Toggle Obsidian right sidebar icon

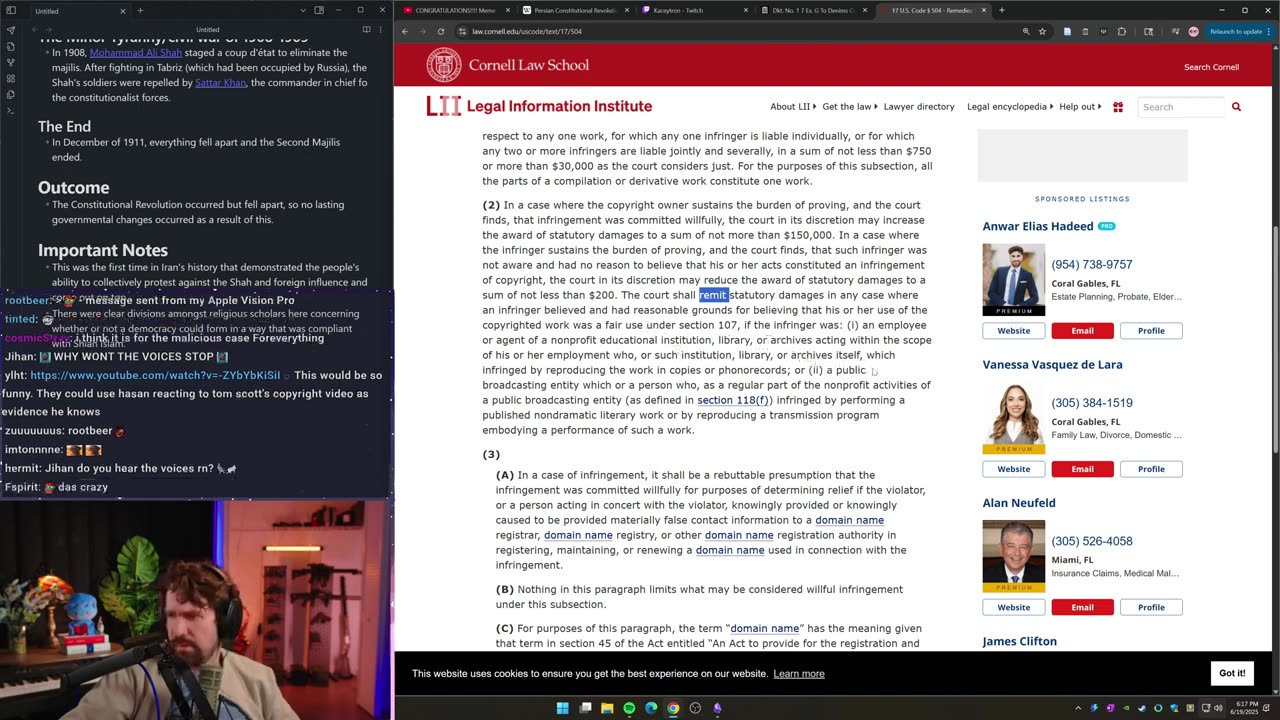coord(319,10)
